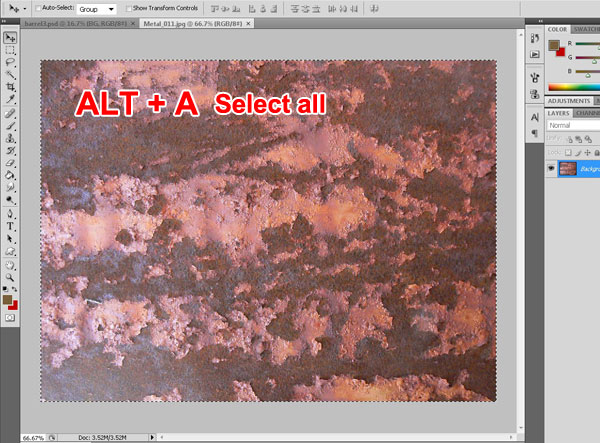Enable the Show Transform Controls checkbox

[x=132, y=8]
